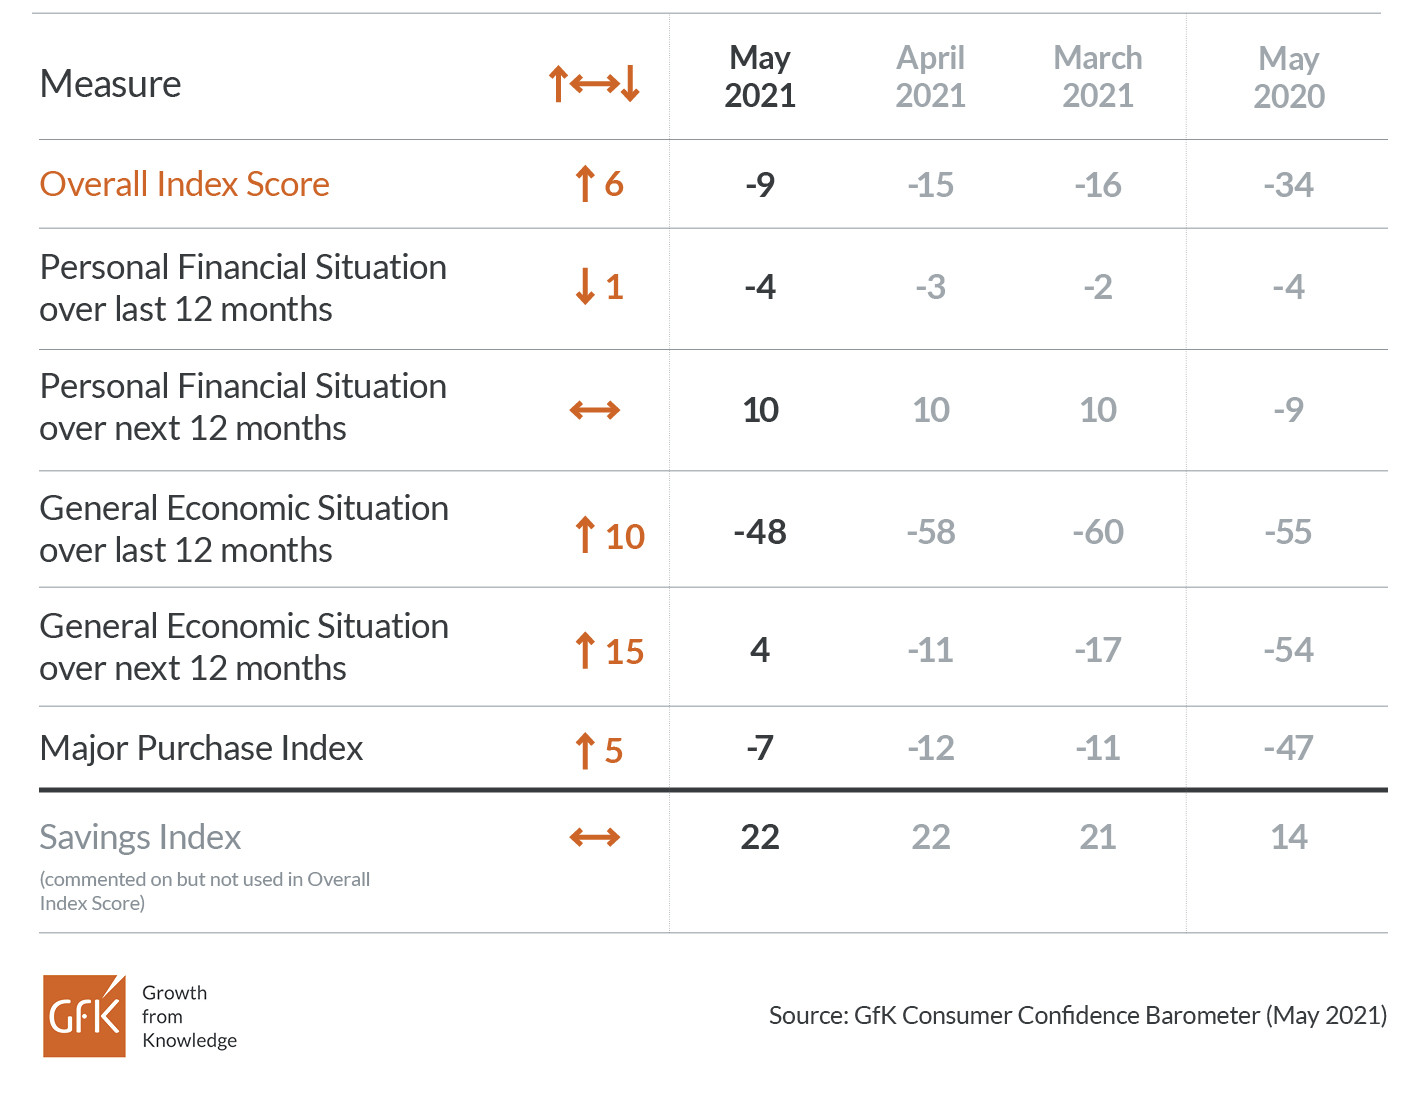Click the Overall Index Score label
1417x1106 pixels.
point(185,184)
